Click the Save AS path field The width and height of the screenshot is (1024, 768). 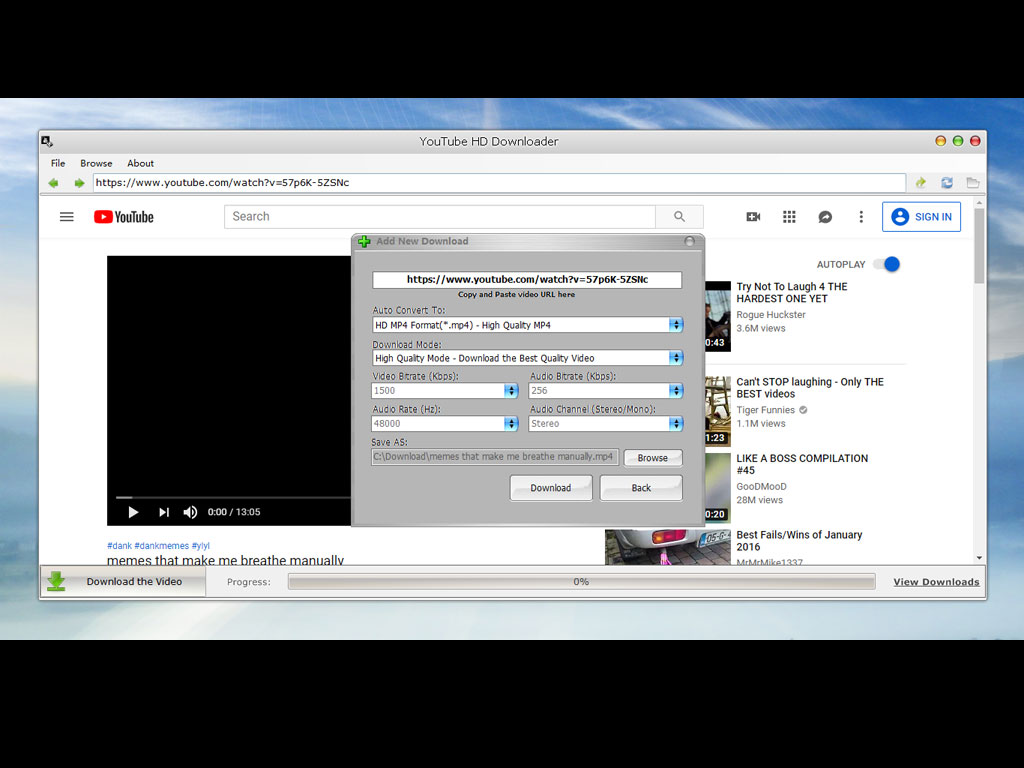(x=494, y=456)
